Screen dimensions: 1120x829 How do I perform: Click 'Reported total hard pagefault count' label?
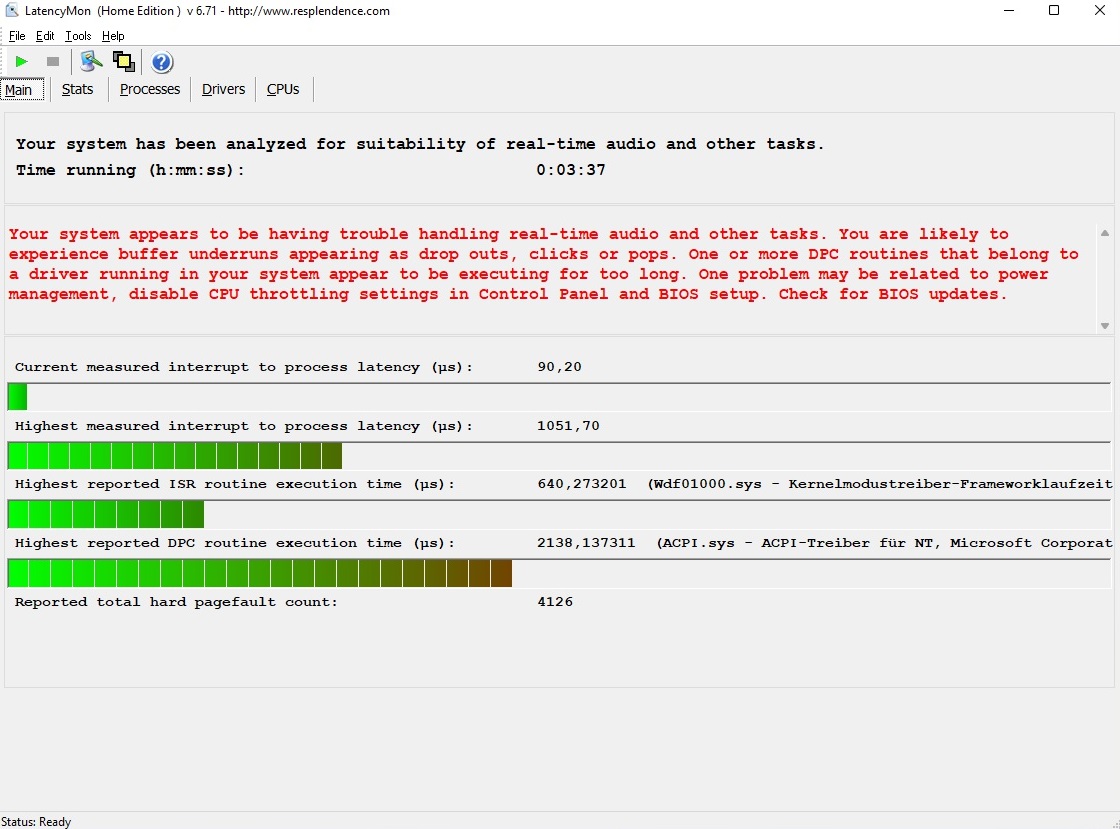pos(176,602)
